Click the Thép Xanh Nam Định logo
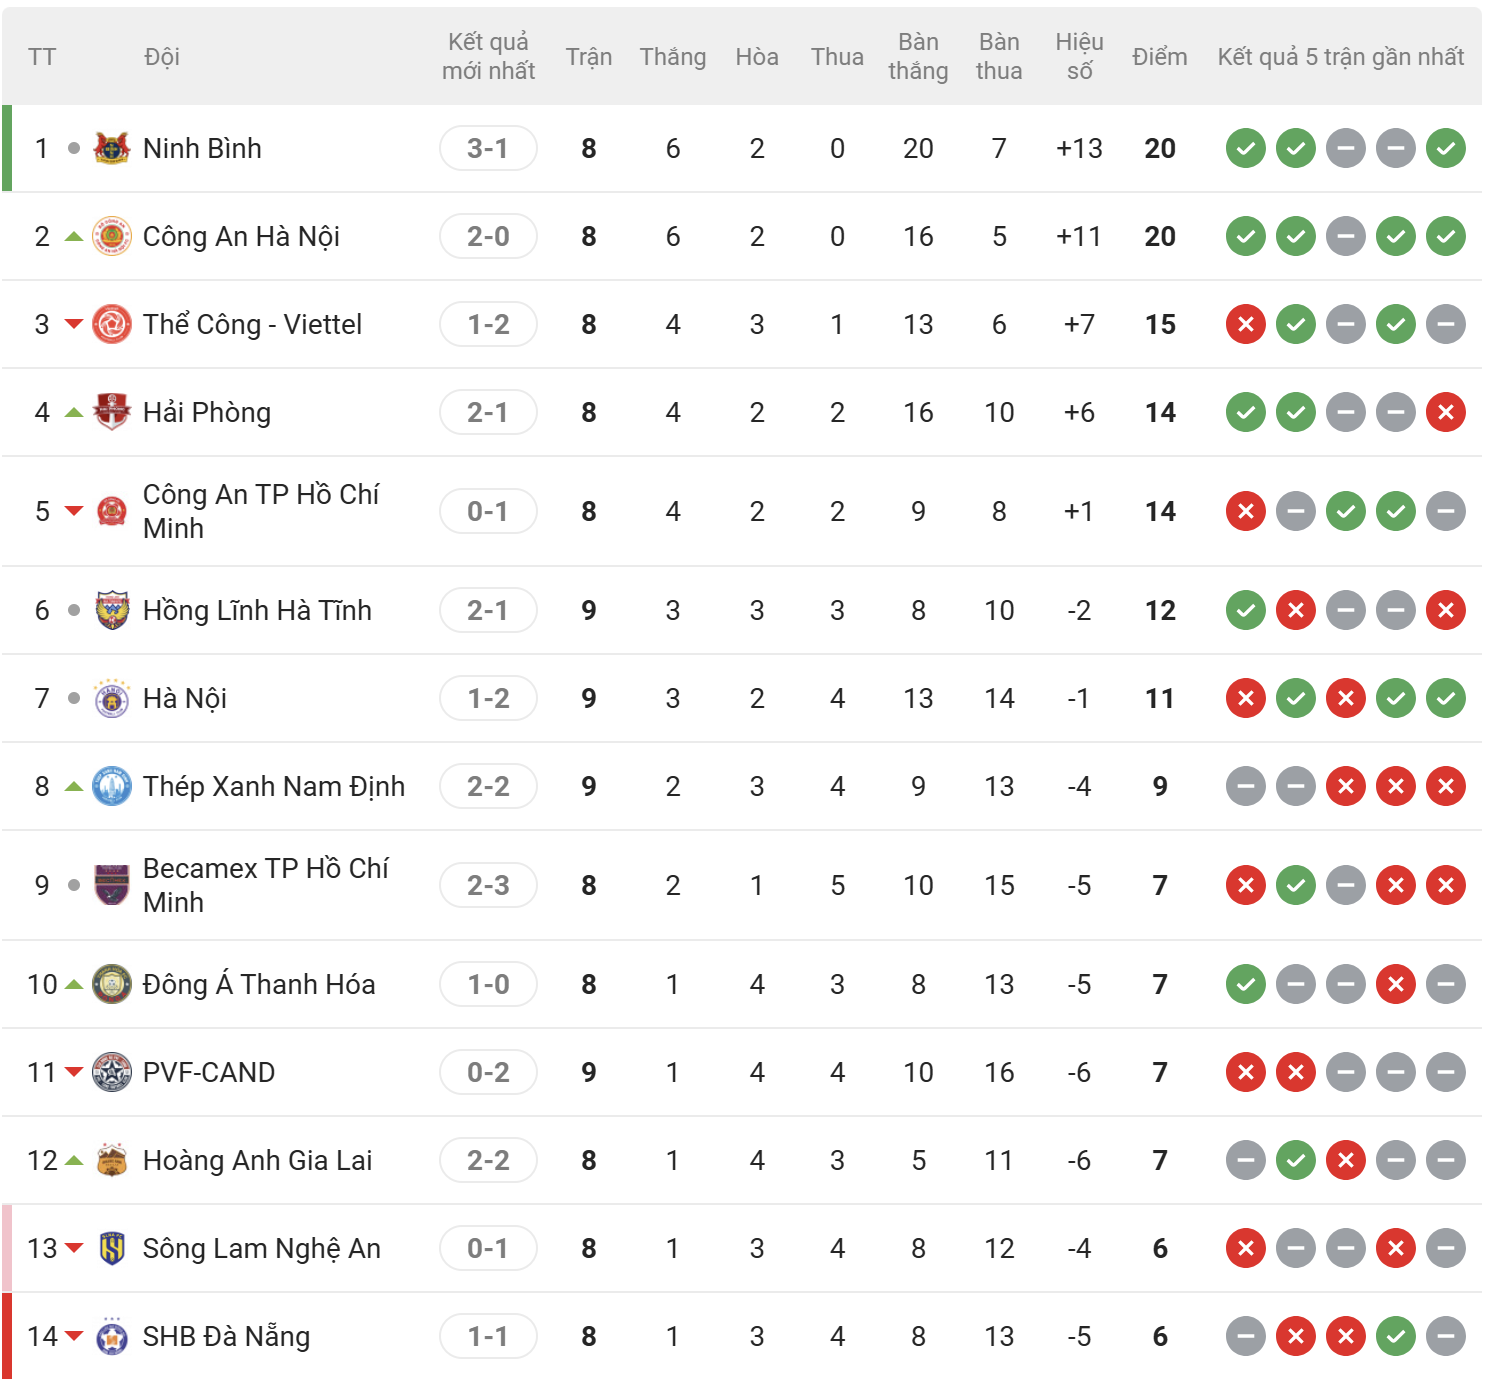 click(x=112, y=786)
